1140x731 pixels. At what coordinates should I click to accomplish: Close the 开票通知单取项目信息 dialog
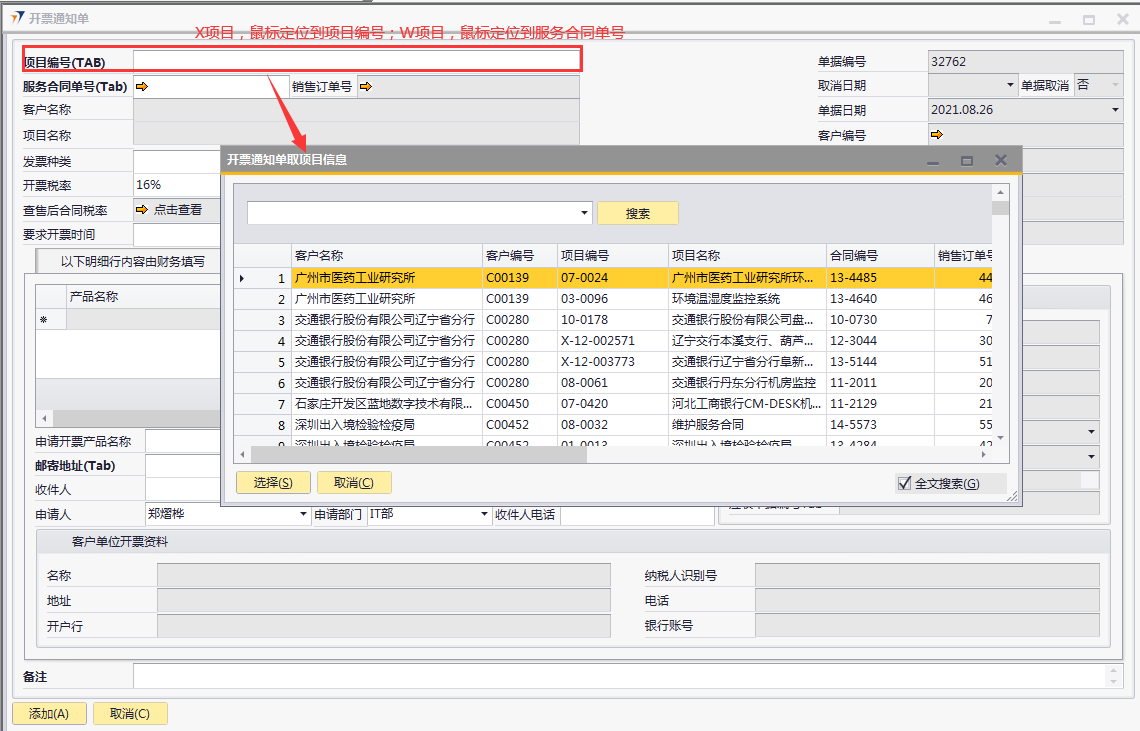pos(1000,160)
